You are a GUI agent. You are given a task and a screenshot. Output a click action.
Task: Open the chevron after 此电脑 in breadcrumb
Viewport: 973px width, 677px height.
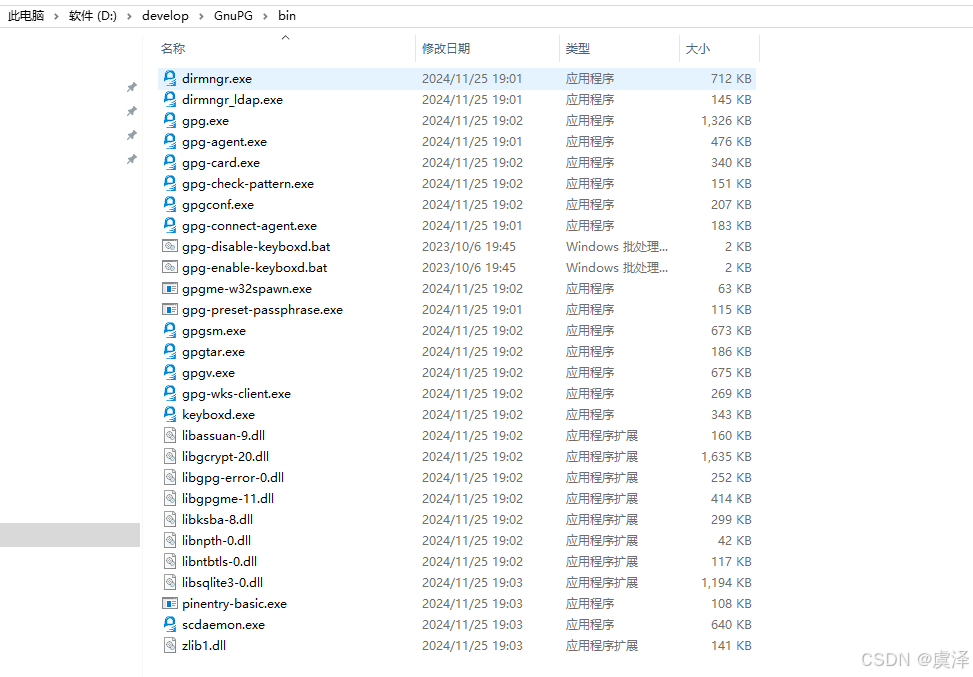click(x=56, y=16)
